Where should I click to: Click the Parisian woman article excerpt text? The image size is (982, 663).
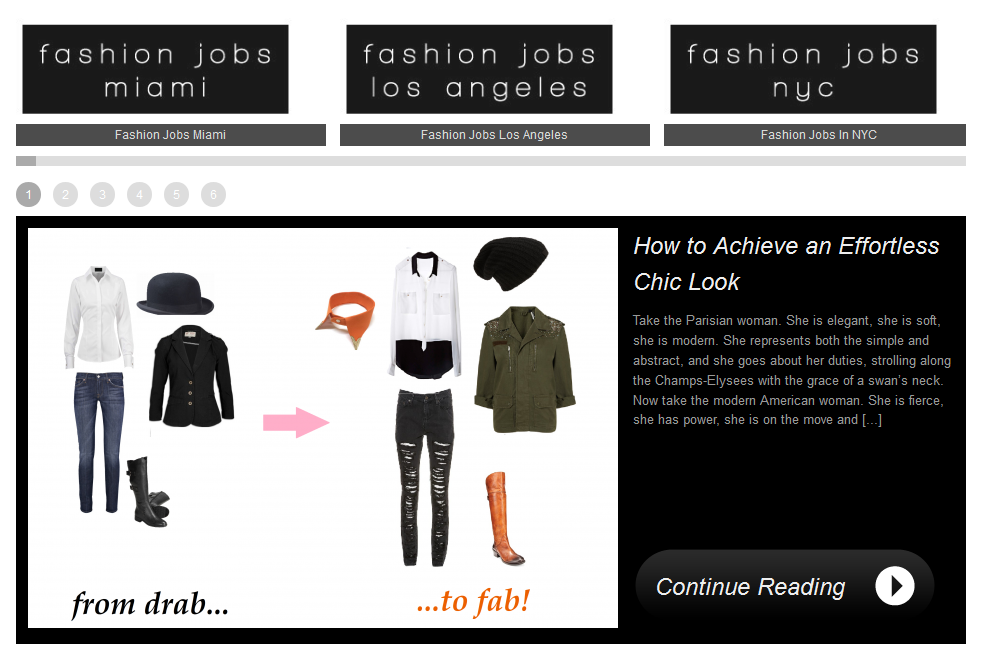[792, 370]
